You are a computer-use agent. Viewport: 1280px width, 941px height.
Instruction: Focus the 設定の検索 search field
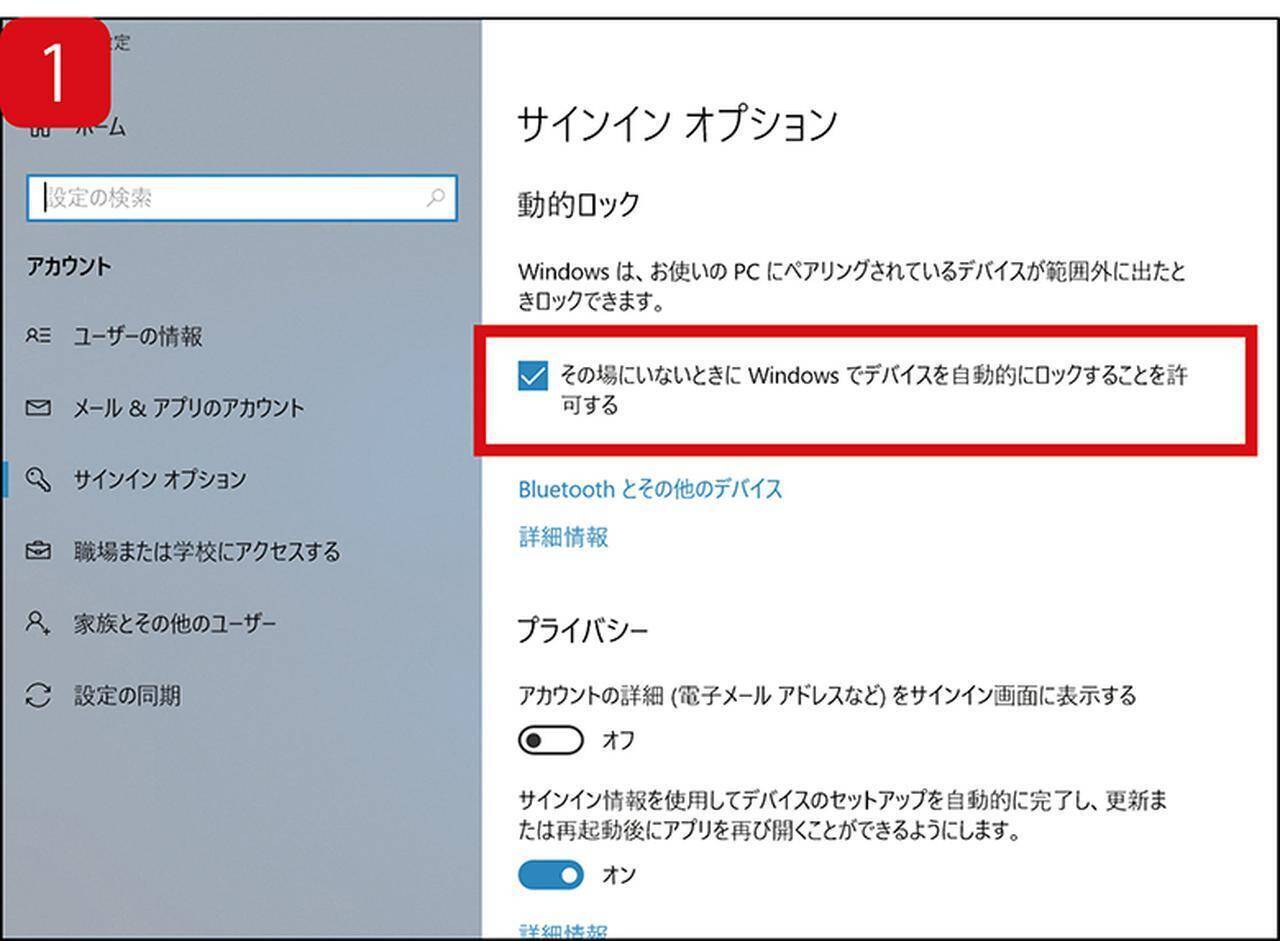[x=230, y=198]
